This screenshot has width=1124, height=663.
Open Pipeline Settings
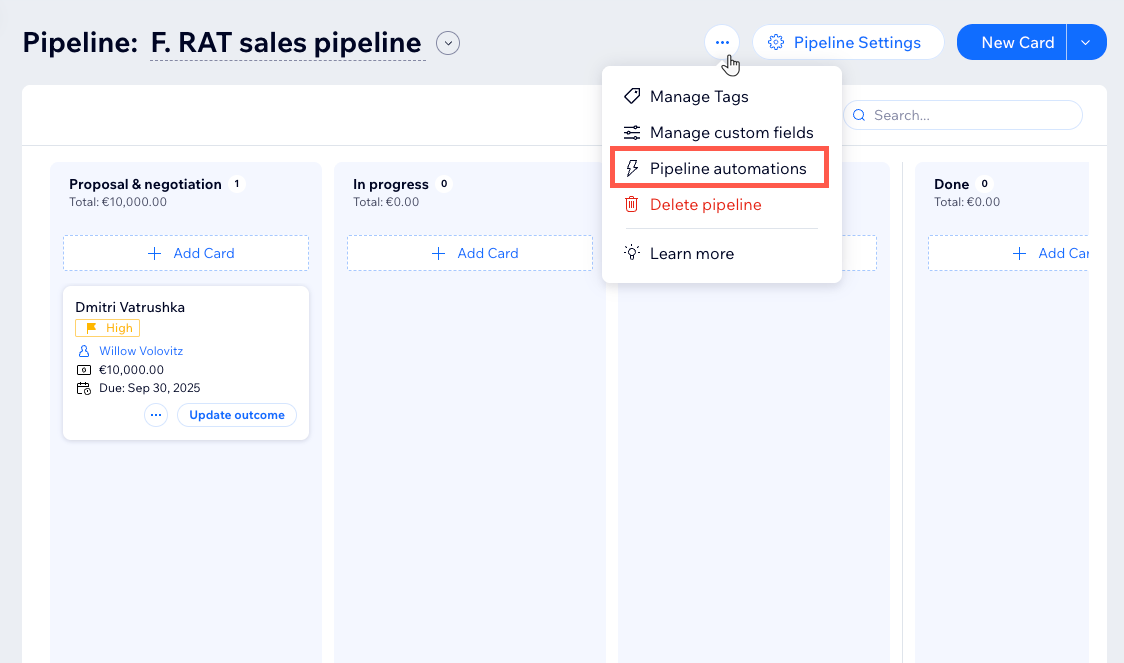pyautogui.click(x=848, y=42)
